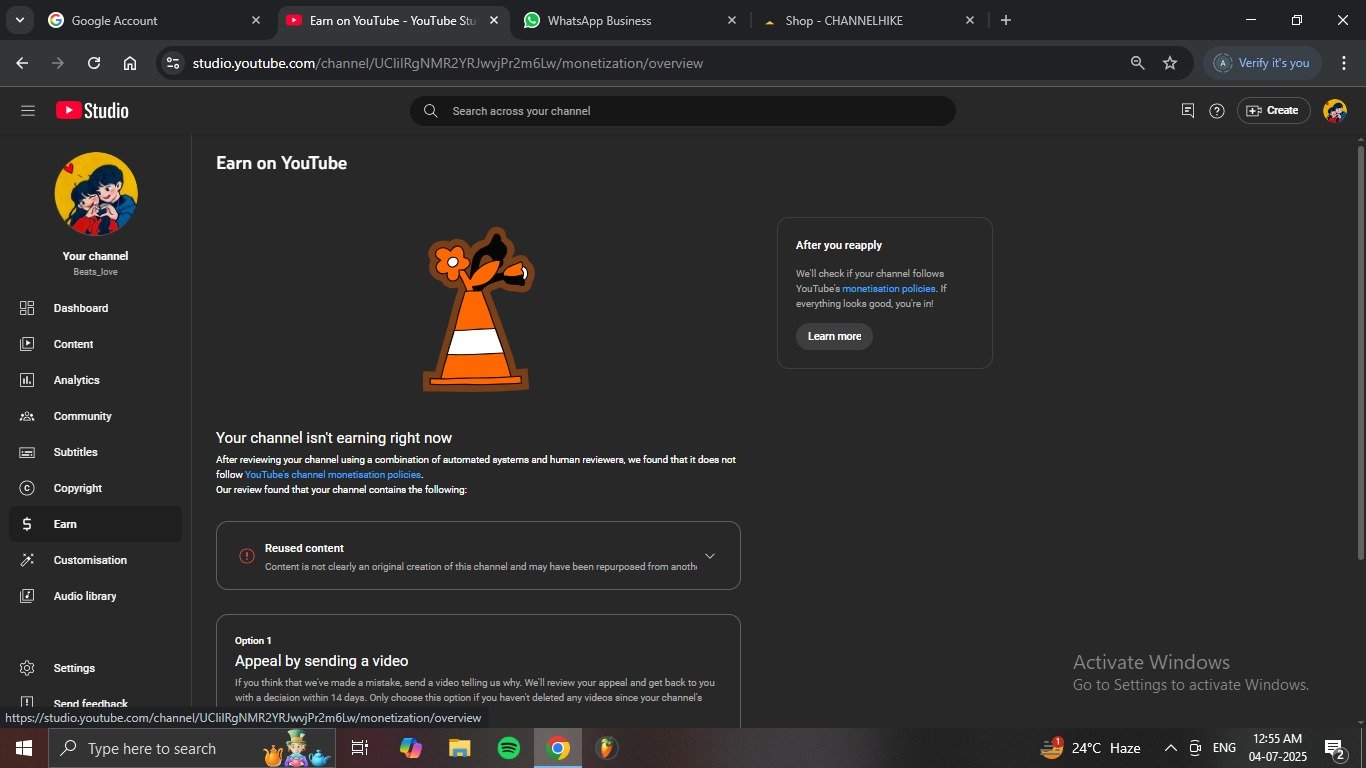Click the Learn more button
Viewport: 1366px width, 768px height.
(834, 337)
